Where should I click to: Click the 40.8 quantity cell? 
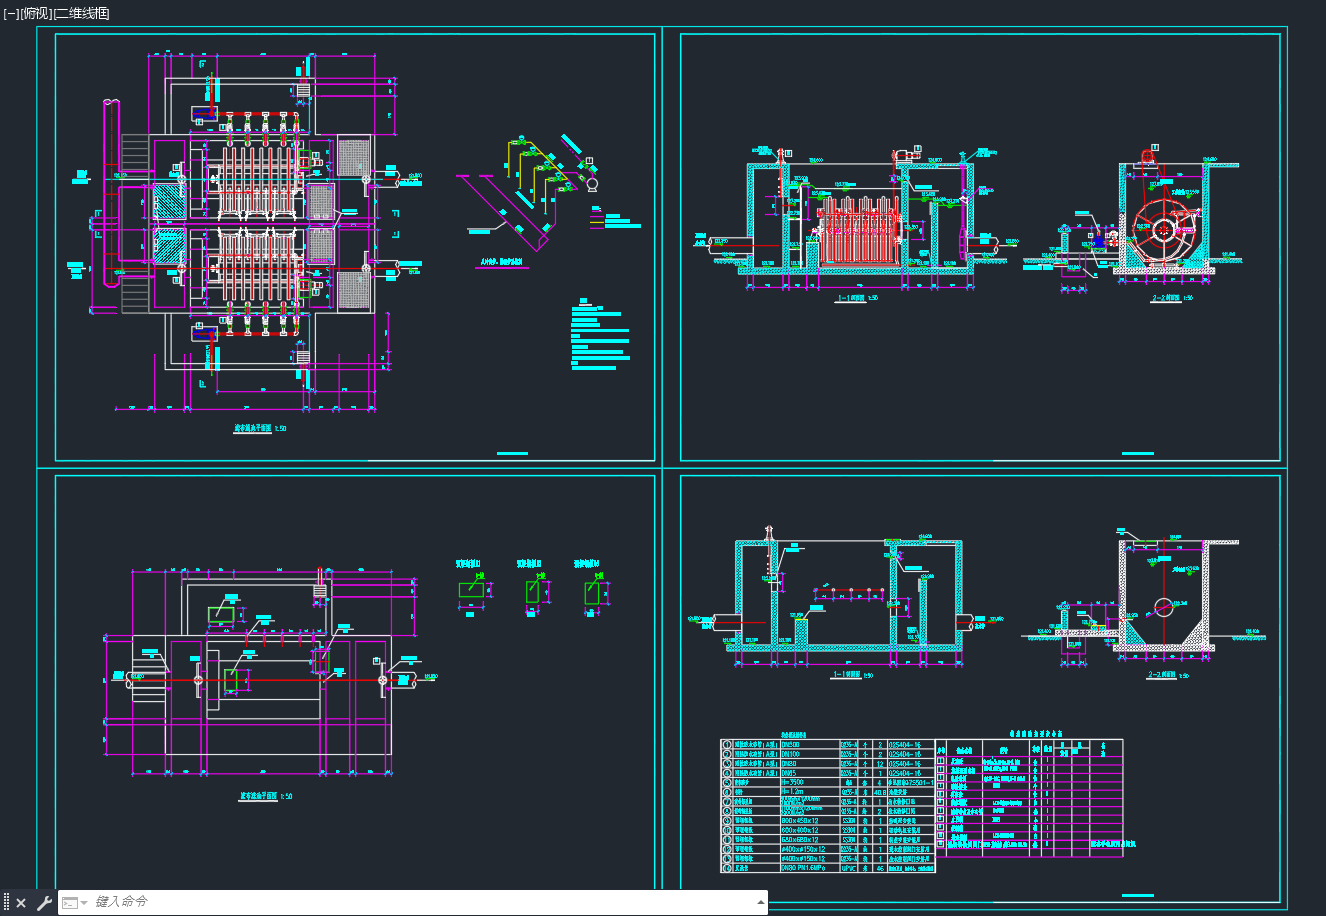point(880,792)
